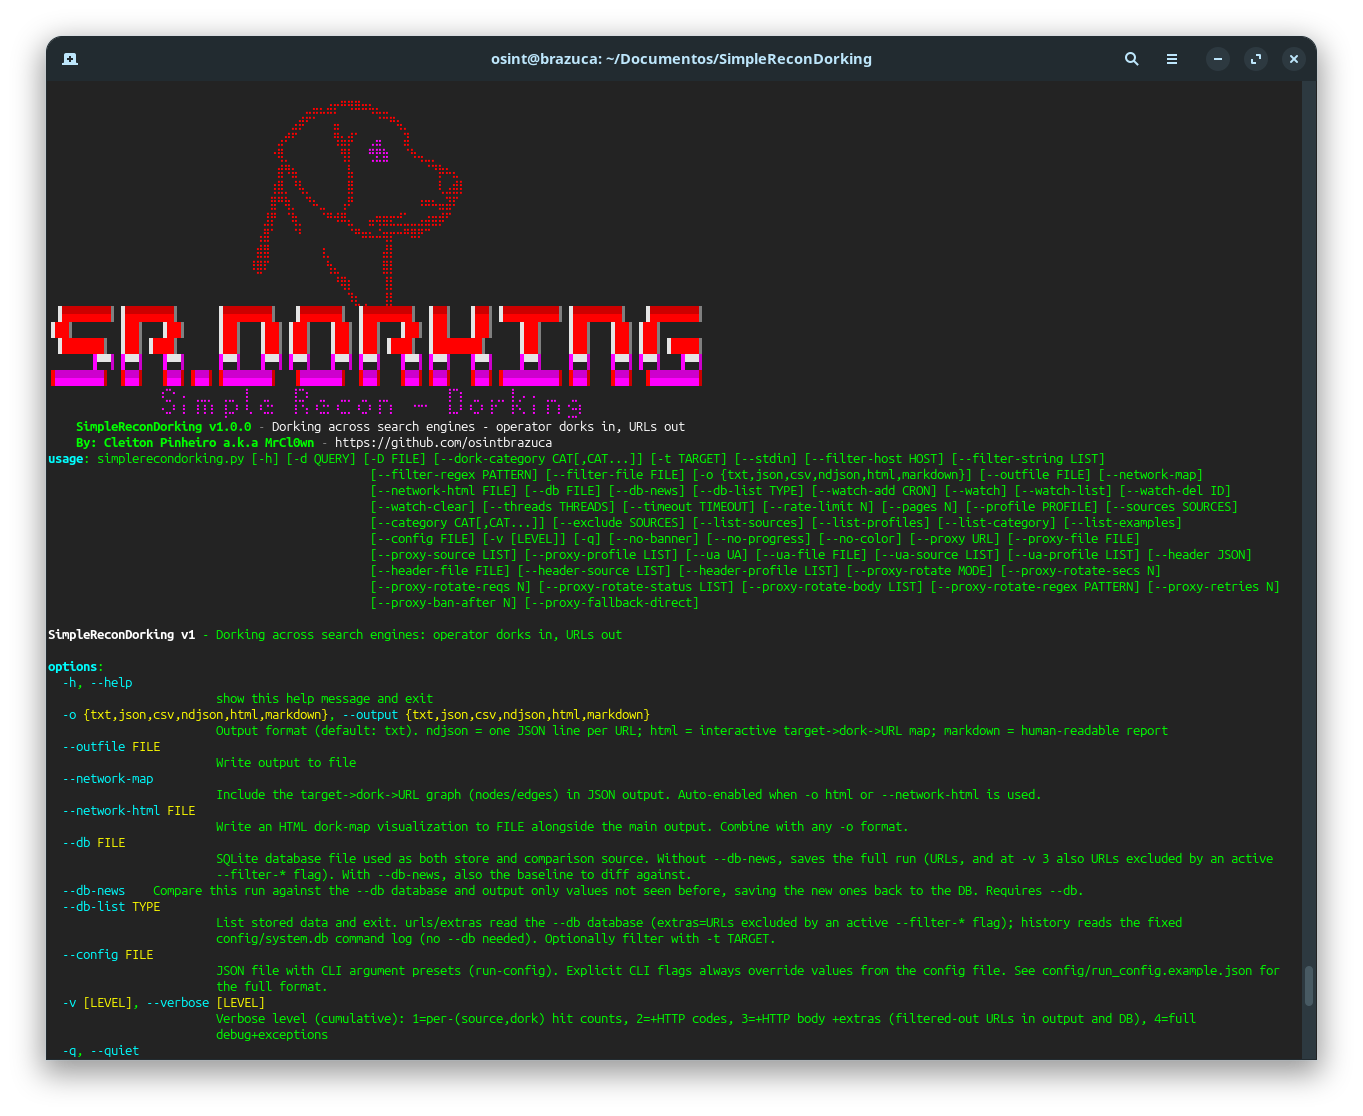Minimize the terminal window
The height and width of the screenshot is (1116, 1363).
pyautogui.click(x=1218, y=59)
